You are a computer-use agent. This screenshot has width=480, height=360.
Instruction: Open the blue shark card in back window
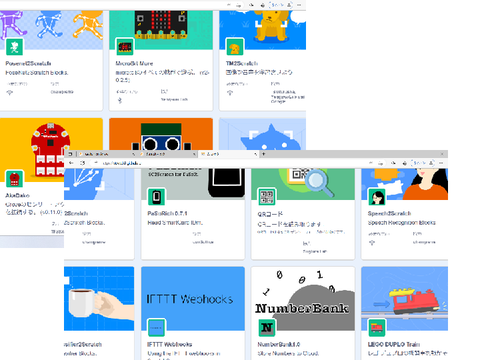[263, 134]
